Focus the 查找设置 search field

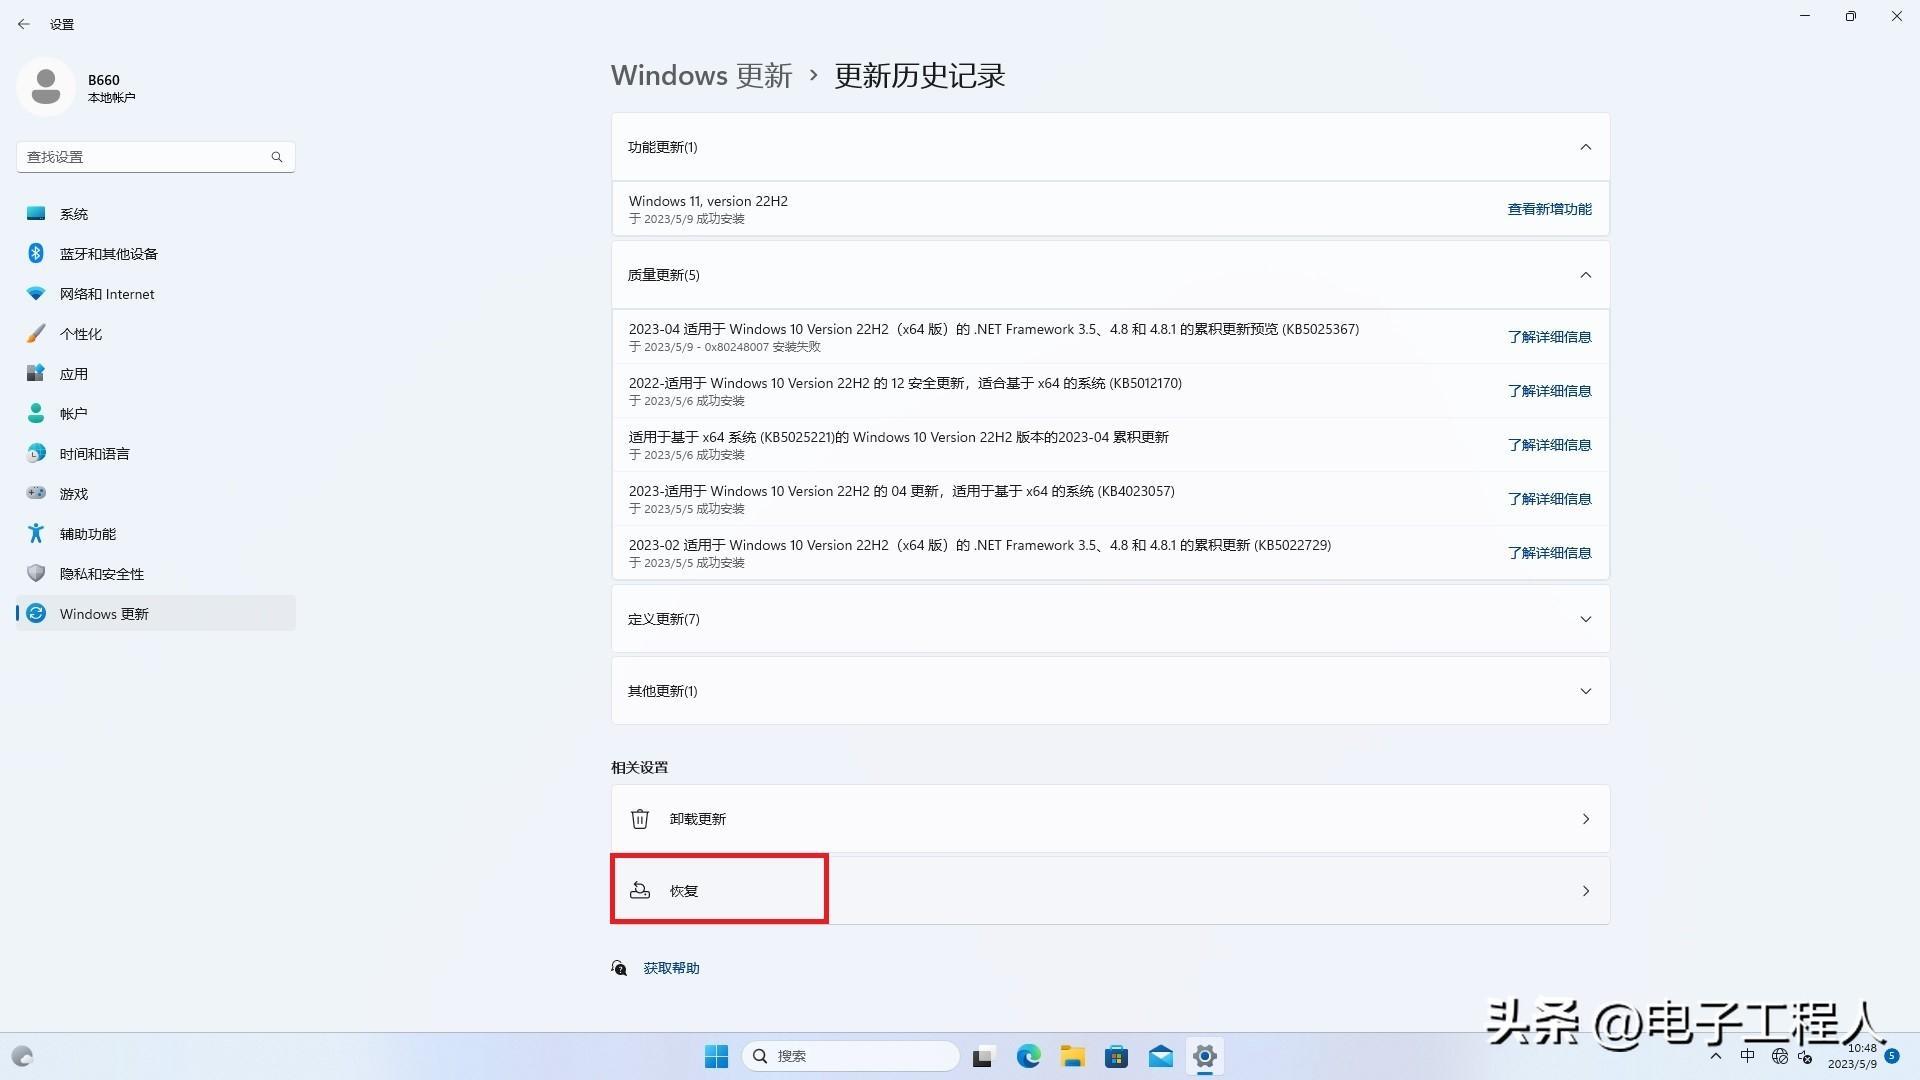coord(155,157)
